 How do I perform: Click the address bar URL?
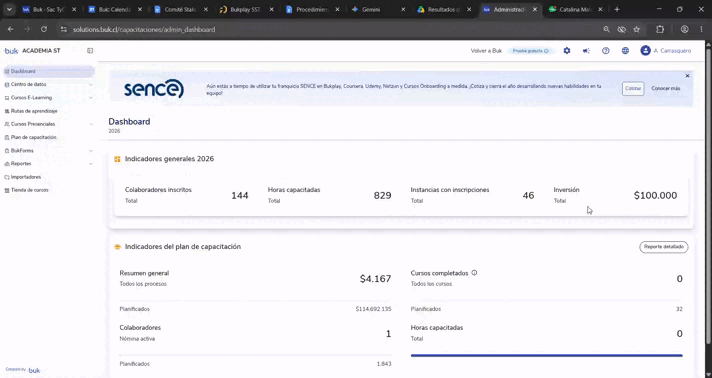click(x=144, y=29)
